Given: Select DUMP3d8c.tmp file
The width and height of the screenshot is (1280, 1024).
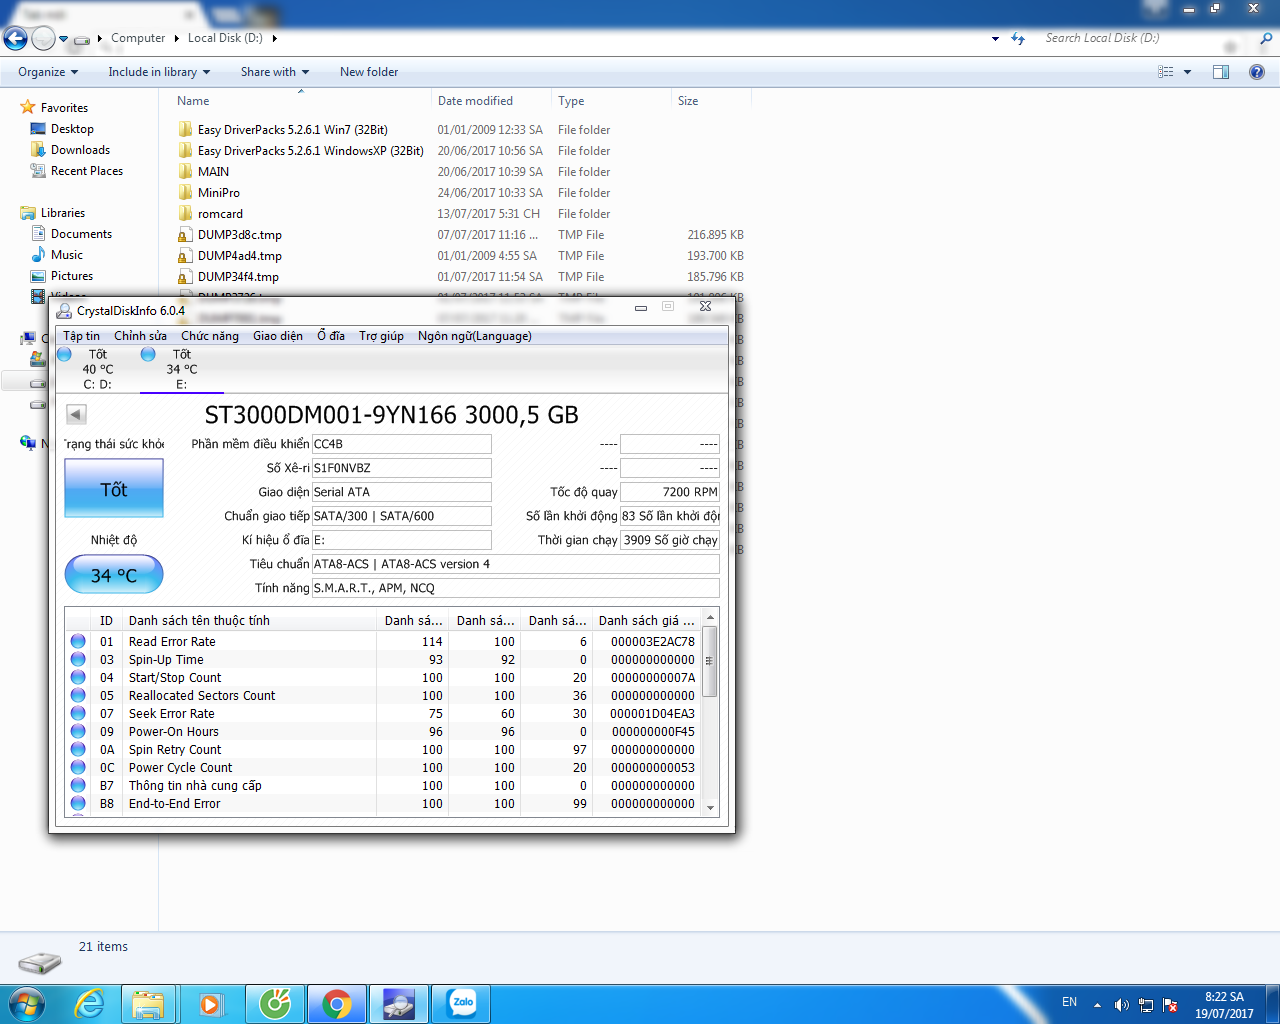Looking at the screenshot, I should pyautogui.click(x=240, y=235).
